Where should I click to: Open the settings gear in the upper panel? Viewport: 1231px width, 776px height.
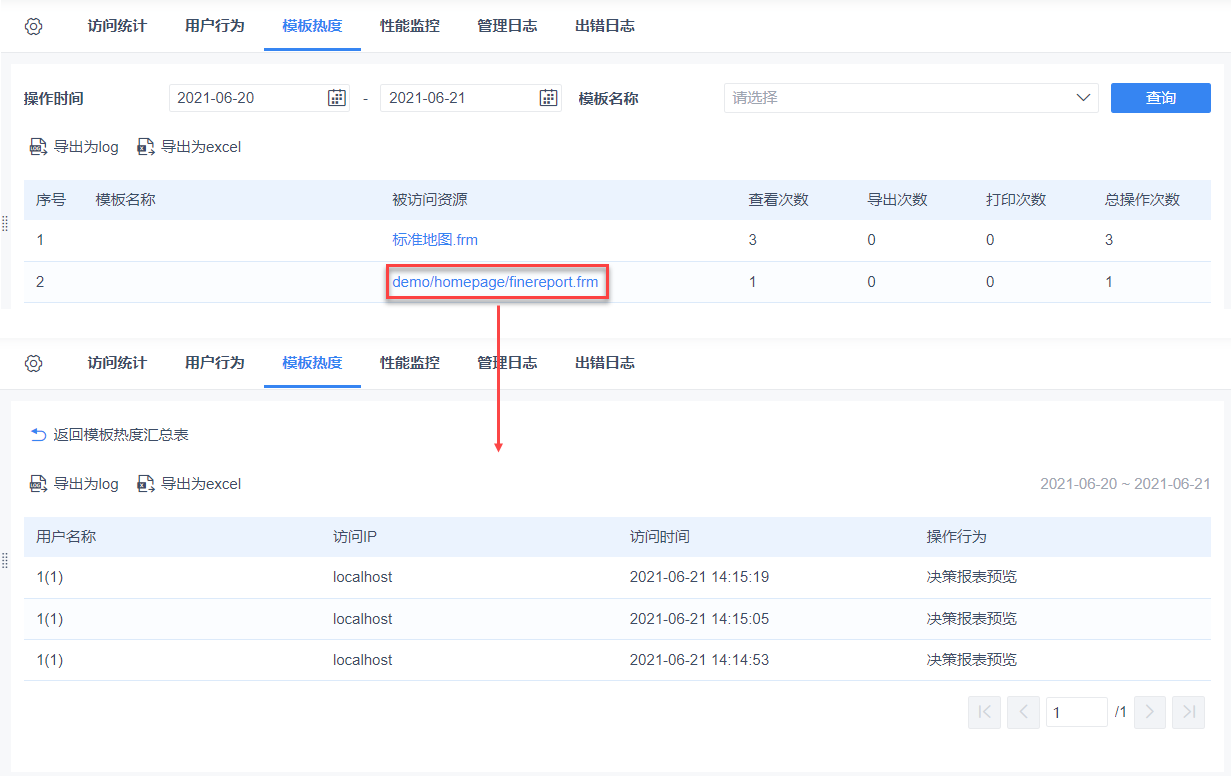click(x=33, y=26)
